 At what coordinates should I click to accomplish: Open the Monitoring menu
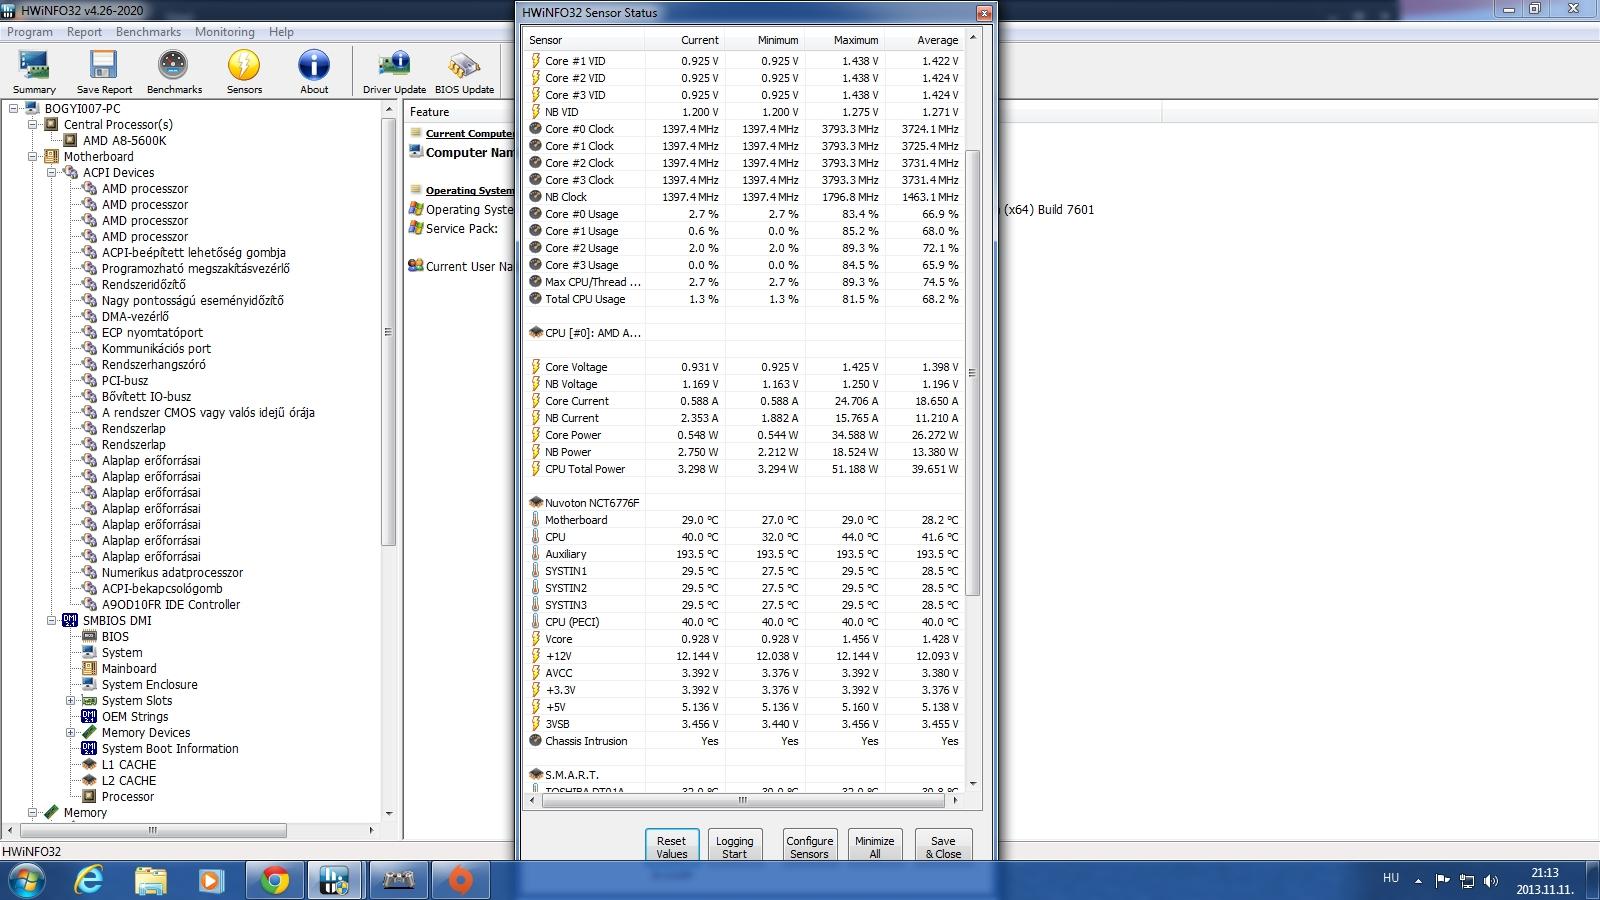[225, 32]
